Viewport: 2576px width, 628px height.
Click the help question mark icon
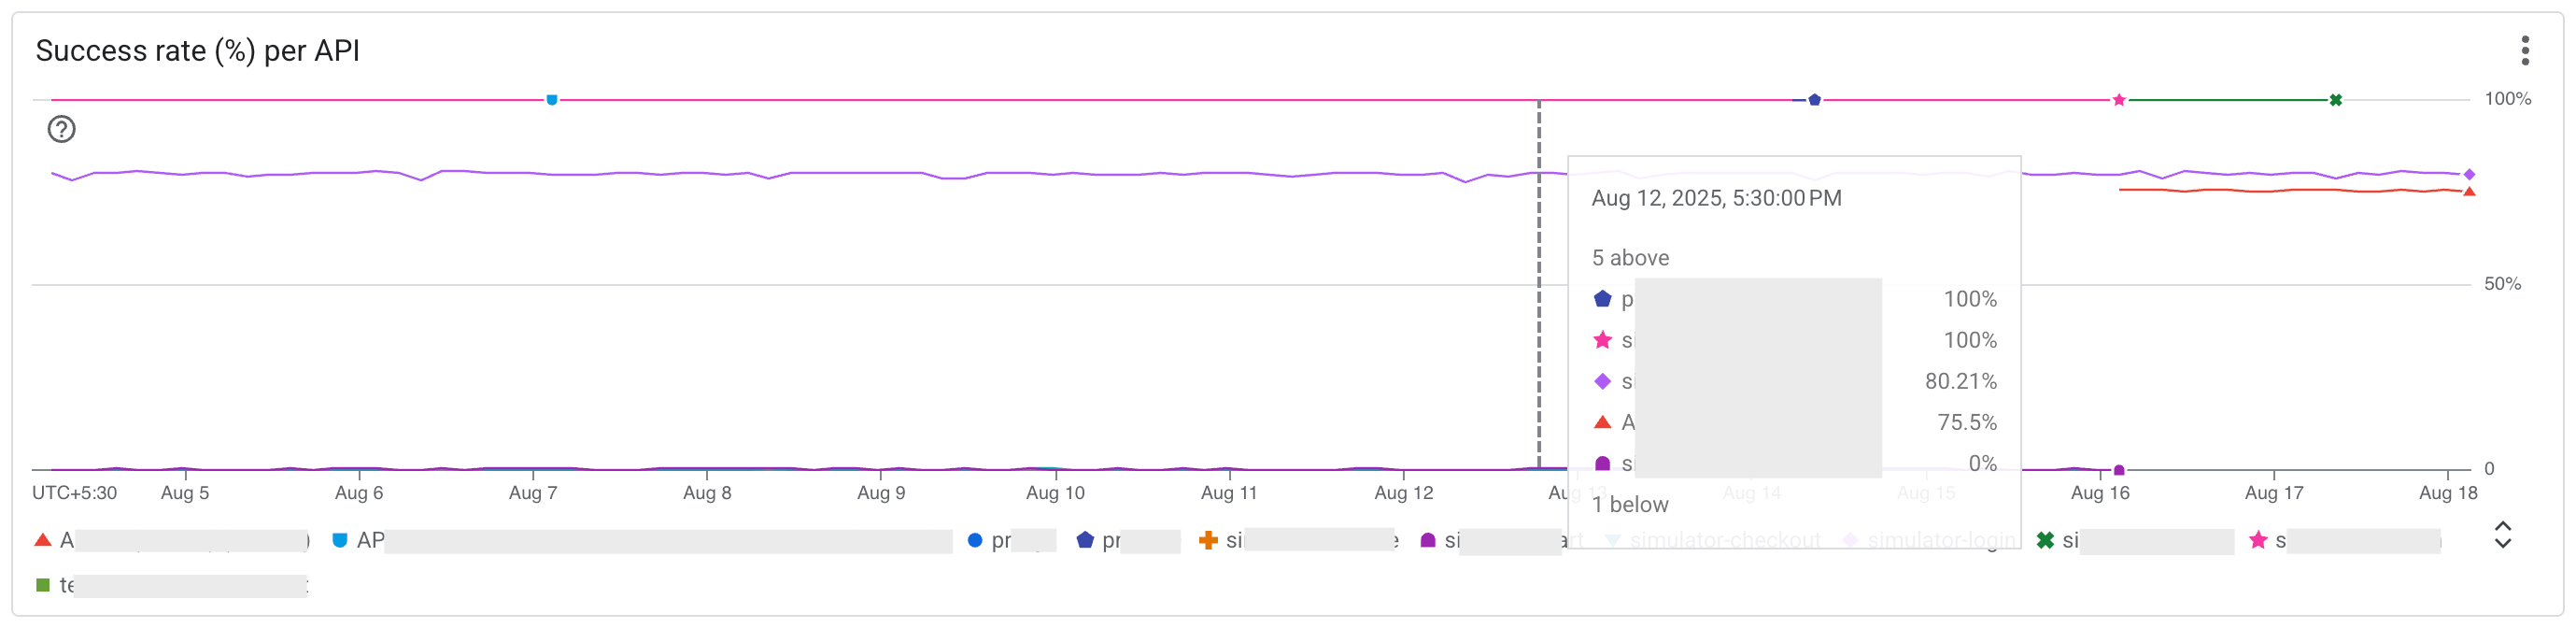coord(60,130)
